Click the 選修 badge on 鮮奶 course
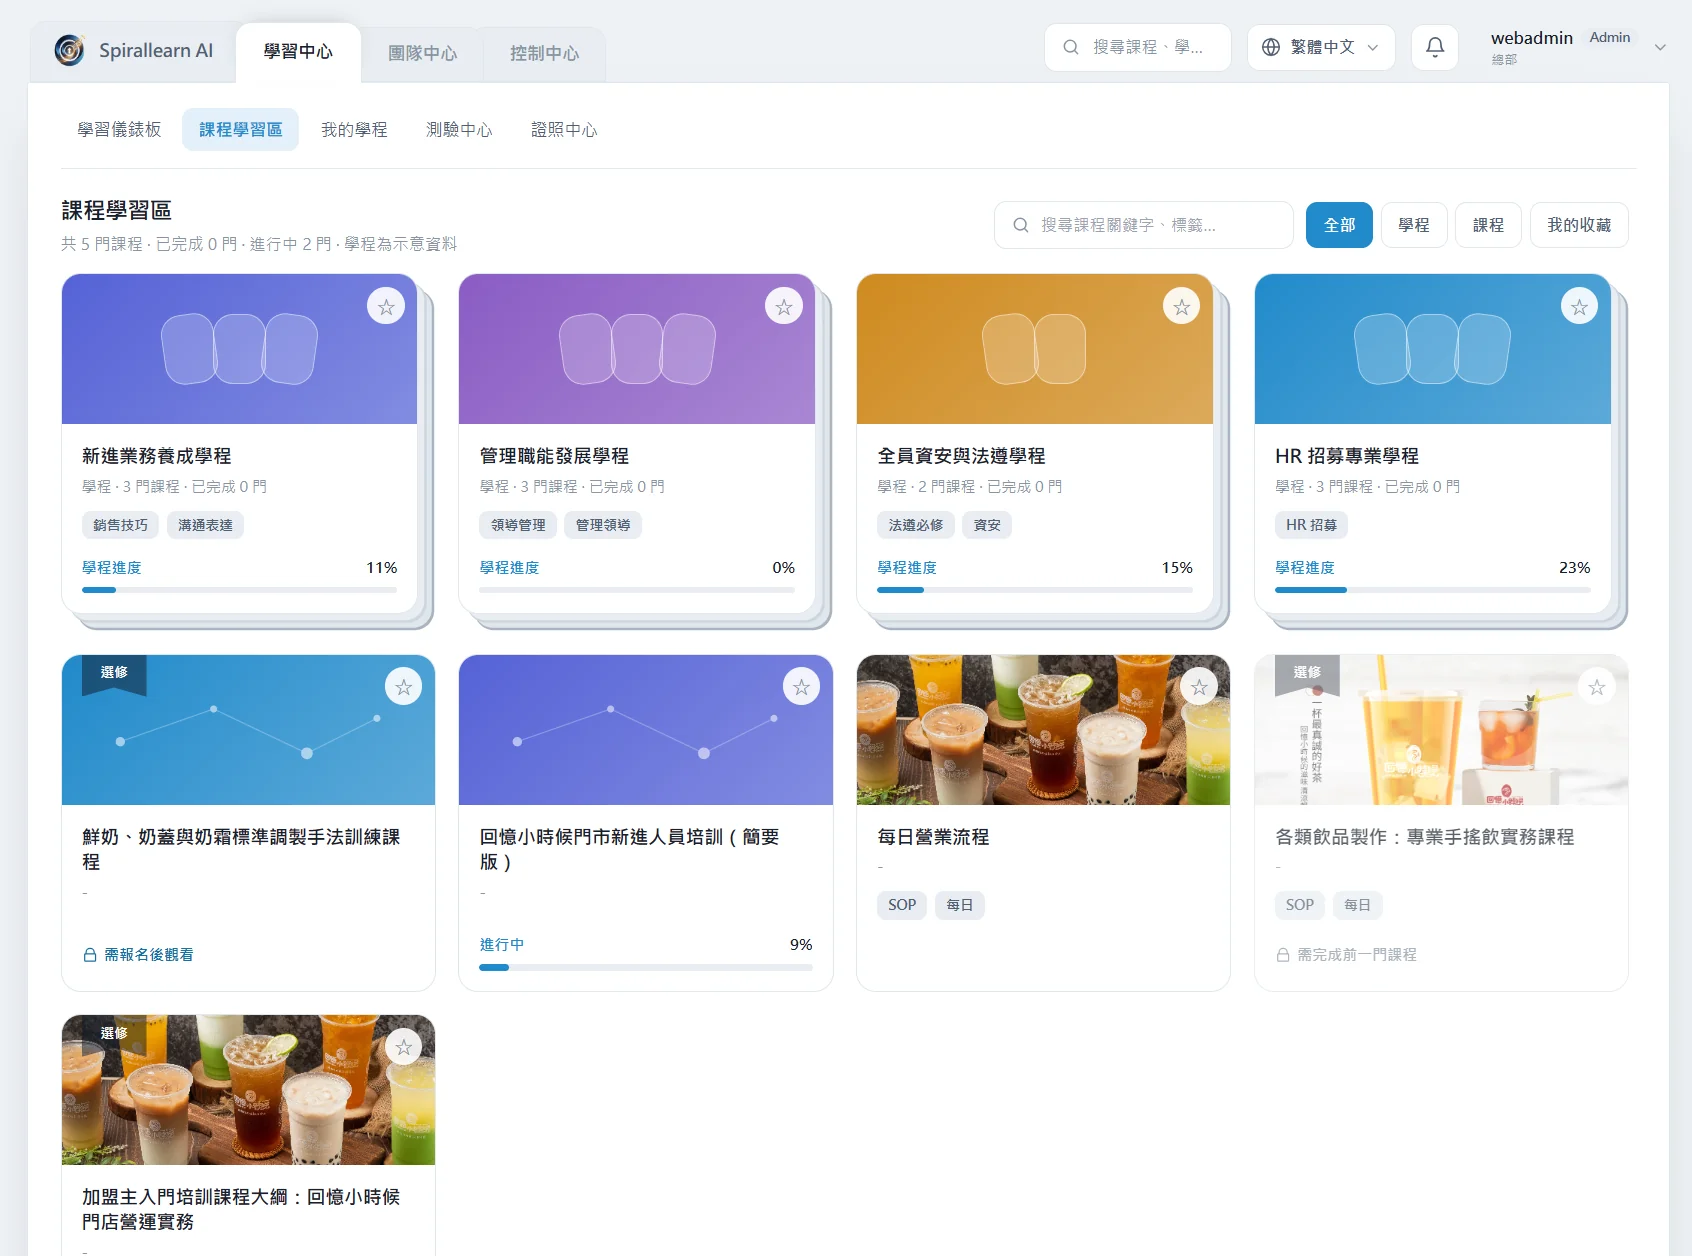Image resolution: width=1692 pixels, height=1256 pixels. click(114, 673)
